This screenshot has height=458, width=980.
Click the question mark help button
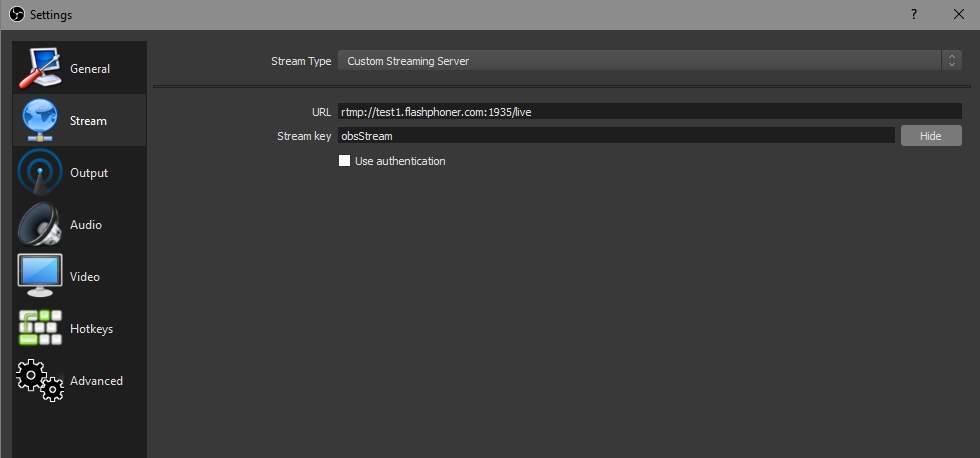[x=913, y=15]
